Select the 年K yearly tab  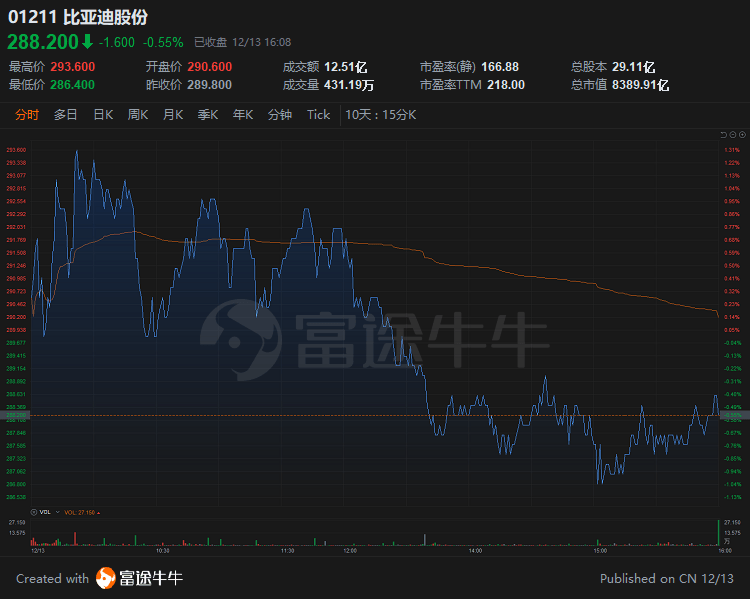(x=243, y=115)
